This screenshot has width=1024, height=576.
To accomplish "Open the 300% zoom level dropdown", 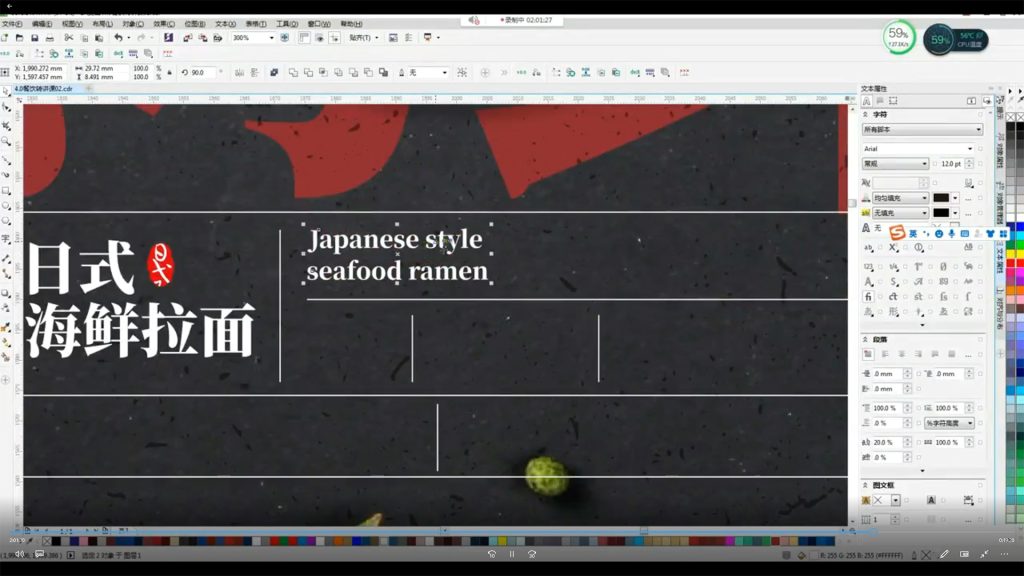I will (271, 38).
